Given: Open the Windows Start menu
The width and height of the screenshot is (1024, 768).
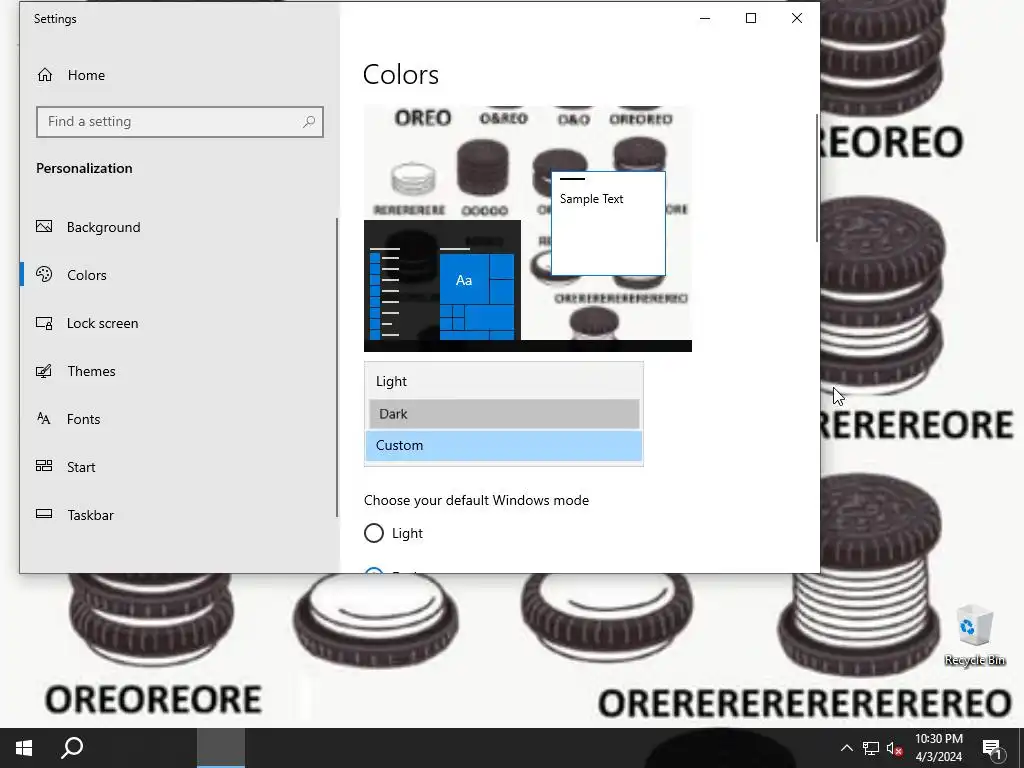Looking at the screenshot, I should (24, 748).
